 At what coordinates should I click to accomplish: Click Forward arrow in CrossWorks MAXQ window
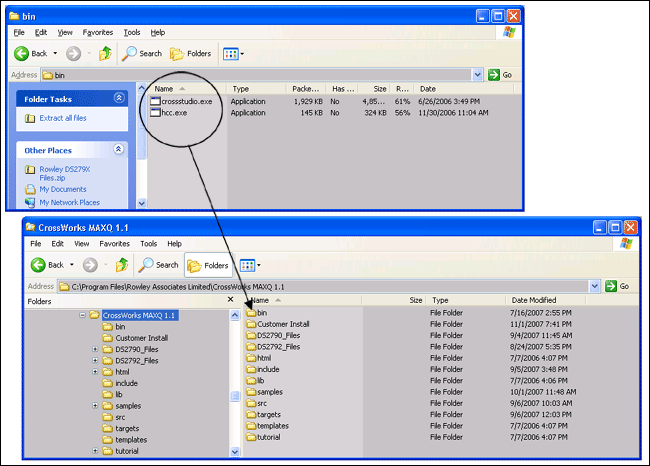90,265
